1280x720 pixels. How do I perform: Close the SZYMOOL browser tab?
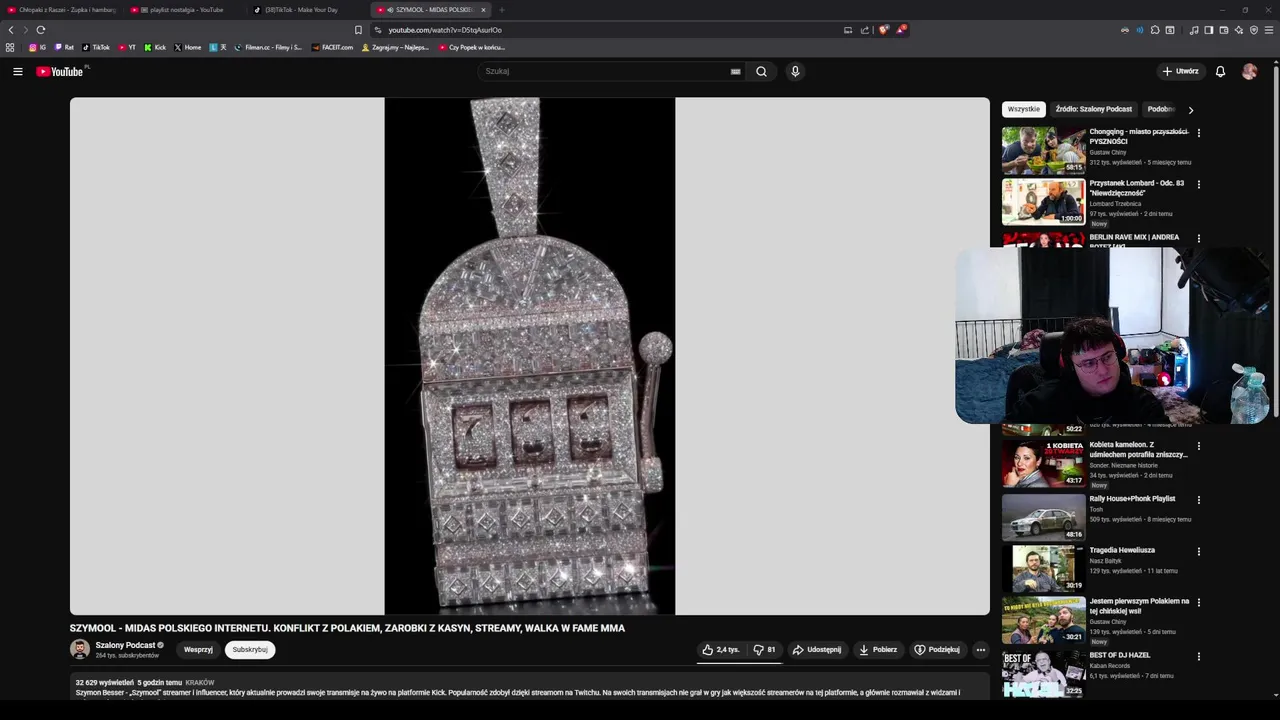click(483, 10)
